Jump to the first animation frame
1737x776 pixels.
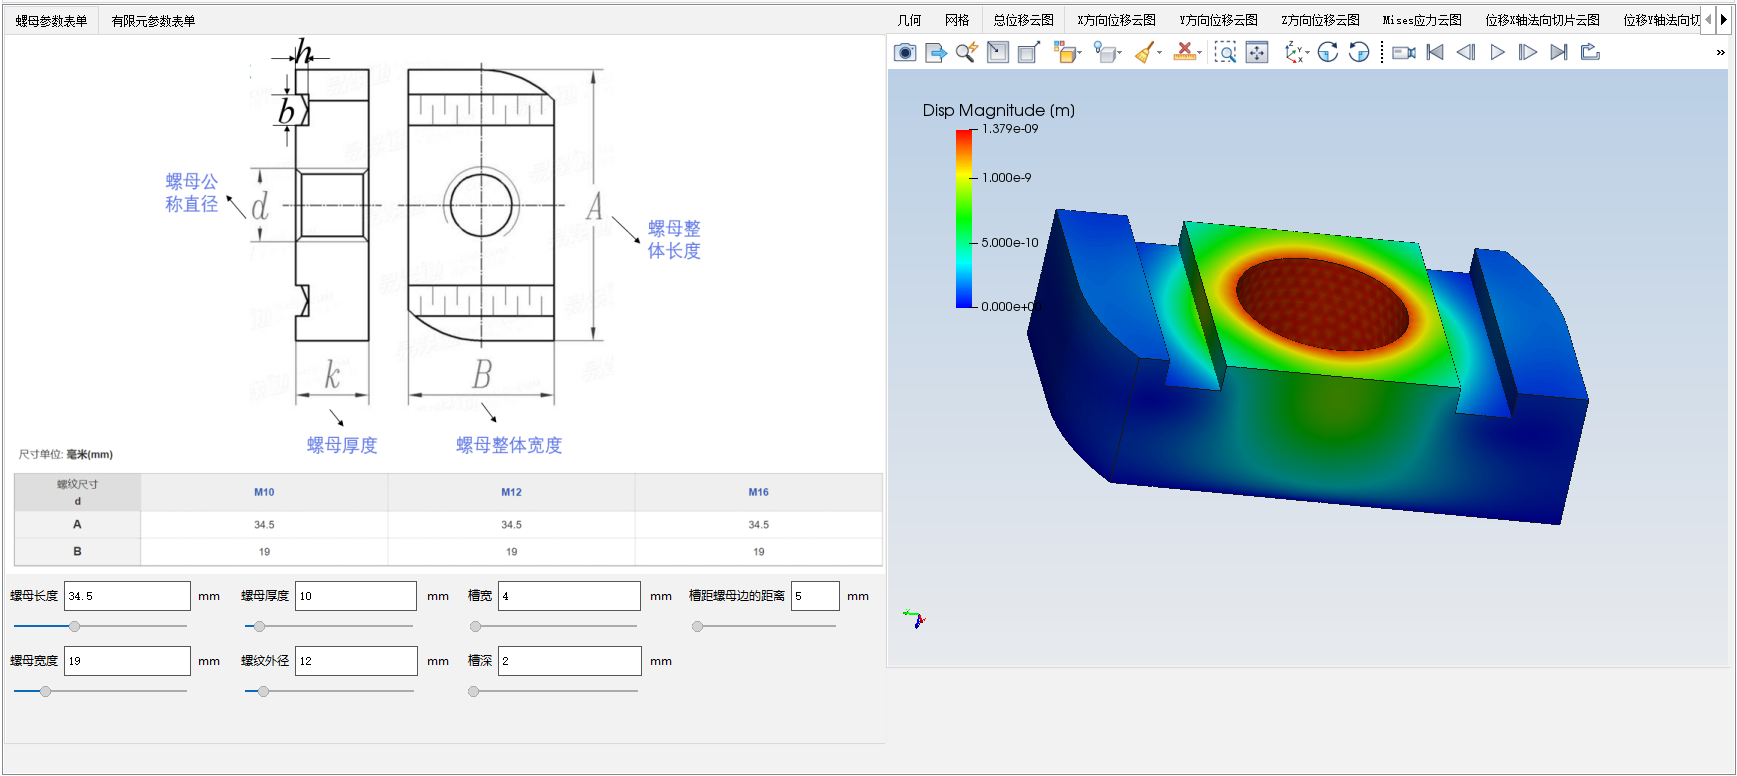1435,53
